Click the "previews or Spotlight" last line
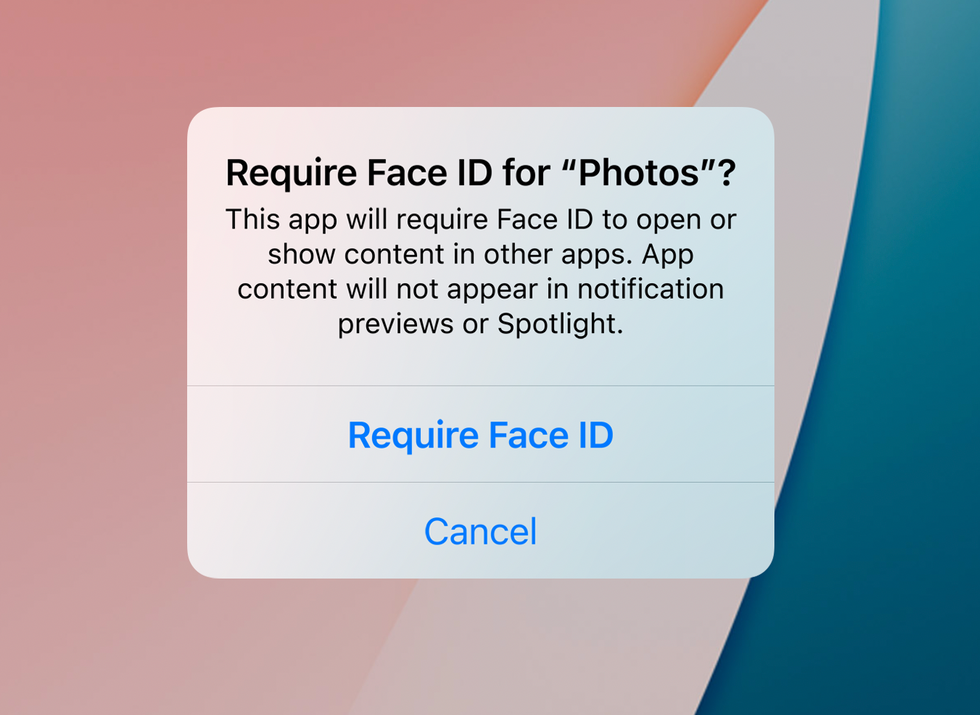Viewport: 980px width, 715px height. click(481, 324)
